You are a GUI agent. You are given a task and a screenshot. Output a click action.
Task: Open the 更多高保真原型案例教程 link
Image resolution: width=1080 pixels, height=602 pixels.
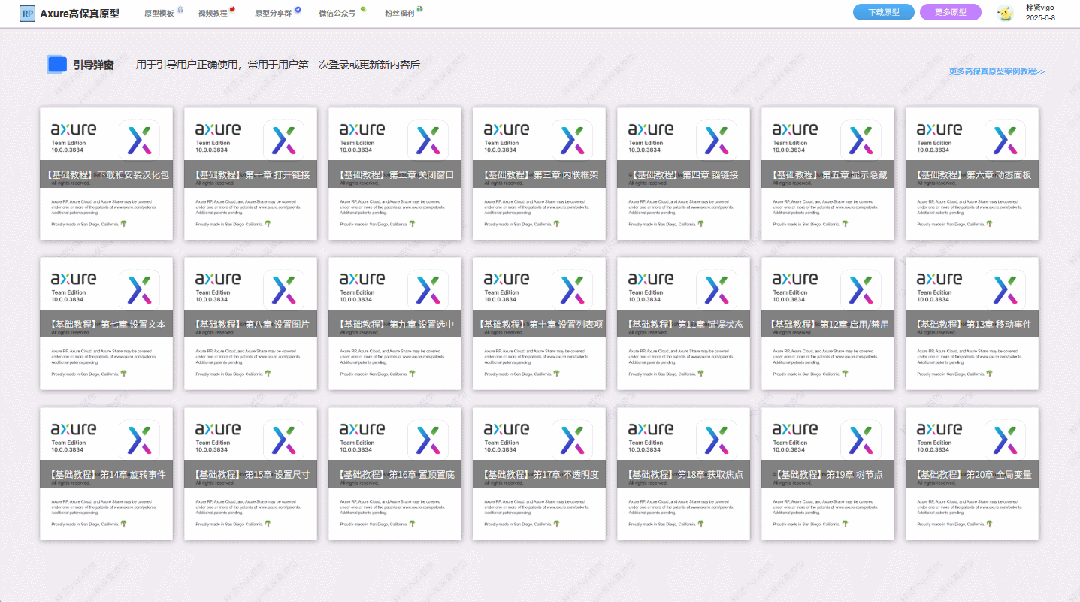[x=997, y=71]
